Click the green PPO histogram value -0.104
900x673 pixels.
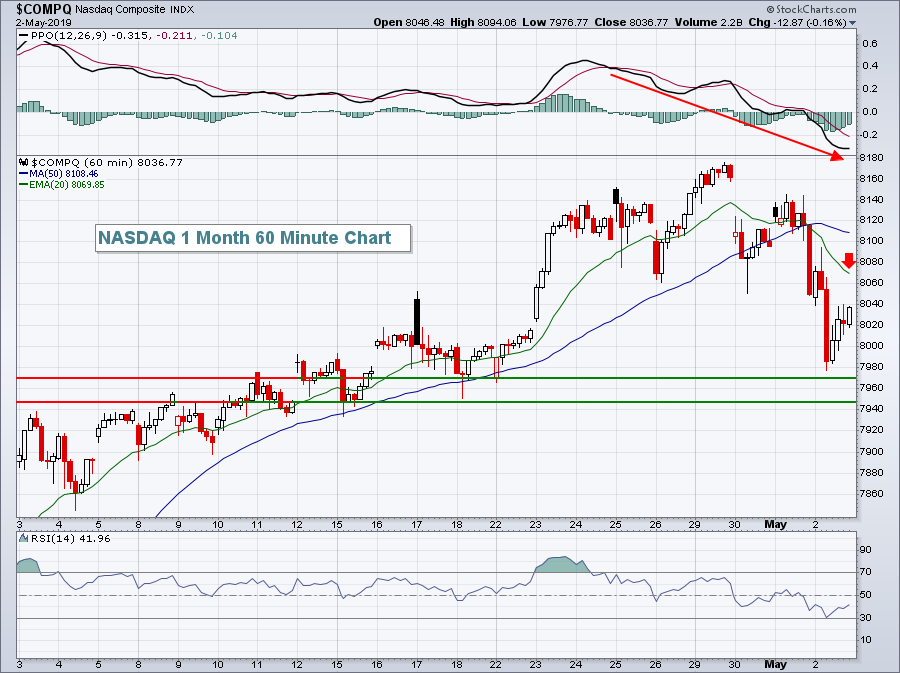[x=218, y=36]
